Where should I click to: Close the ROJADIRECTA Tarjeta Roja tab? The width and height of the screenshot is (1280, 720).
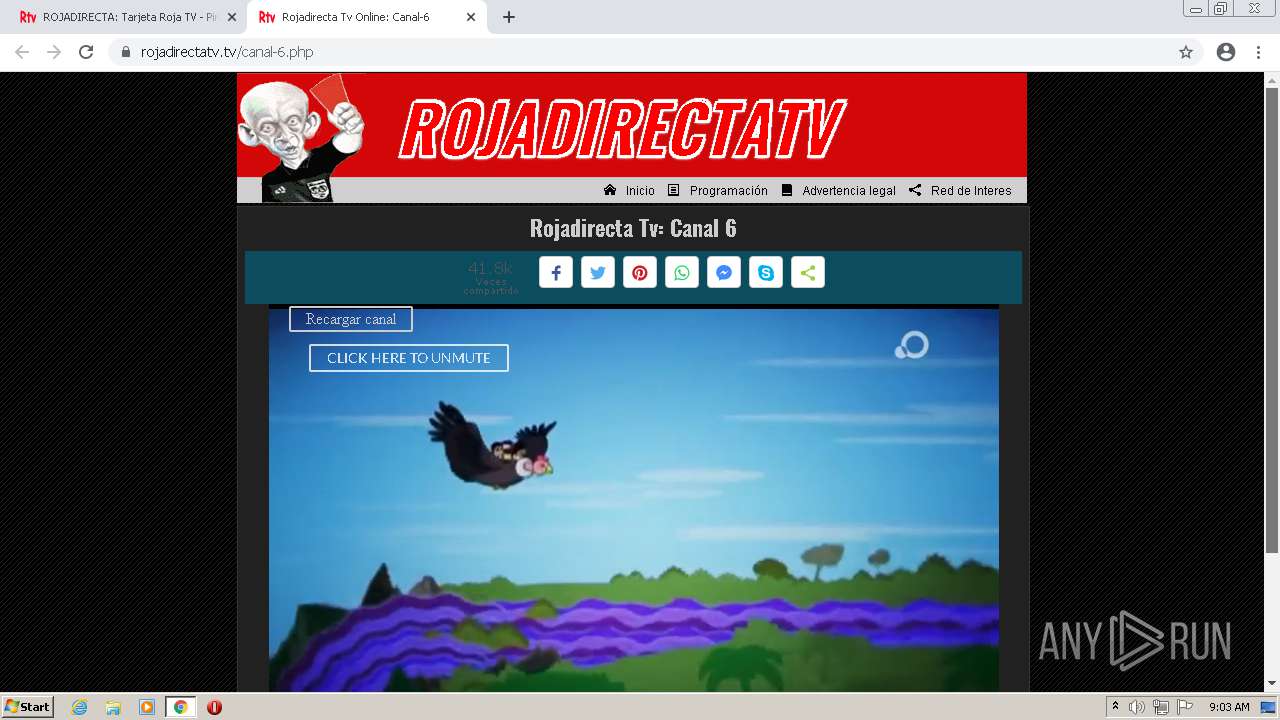coord(232,17)
